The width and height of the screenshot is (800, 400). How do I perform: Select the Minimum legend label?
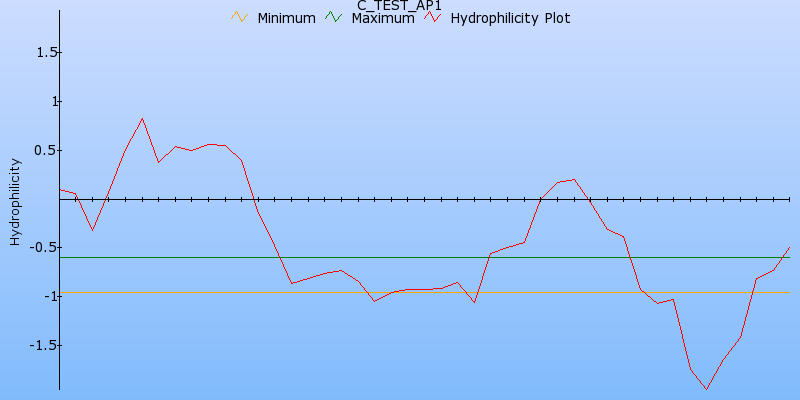286,18
